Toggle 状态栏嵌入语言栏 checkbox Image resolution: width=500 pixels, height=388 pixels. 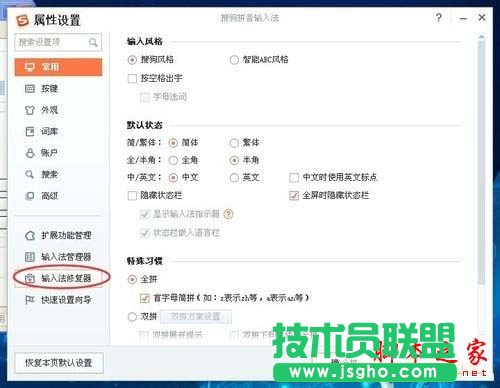click(x=144, y=233)
